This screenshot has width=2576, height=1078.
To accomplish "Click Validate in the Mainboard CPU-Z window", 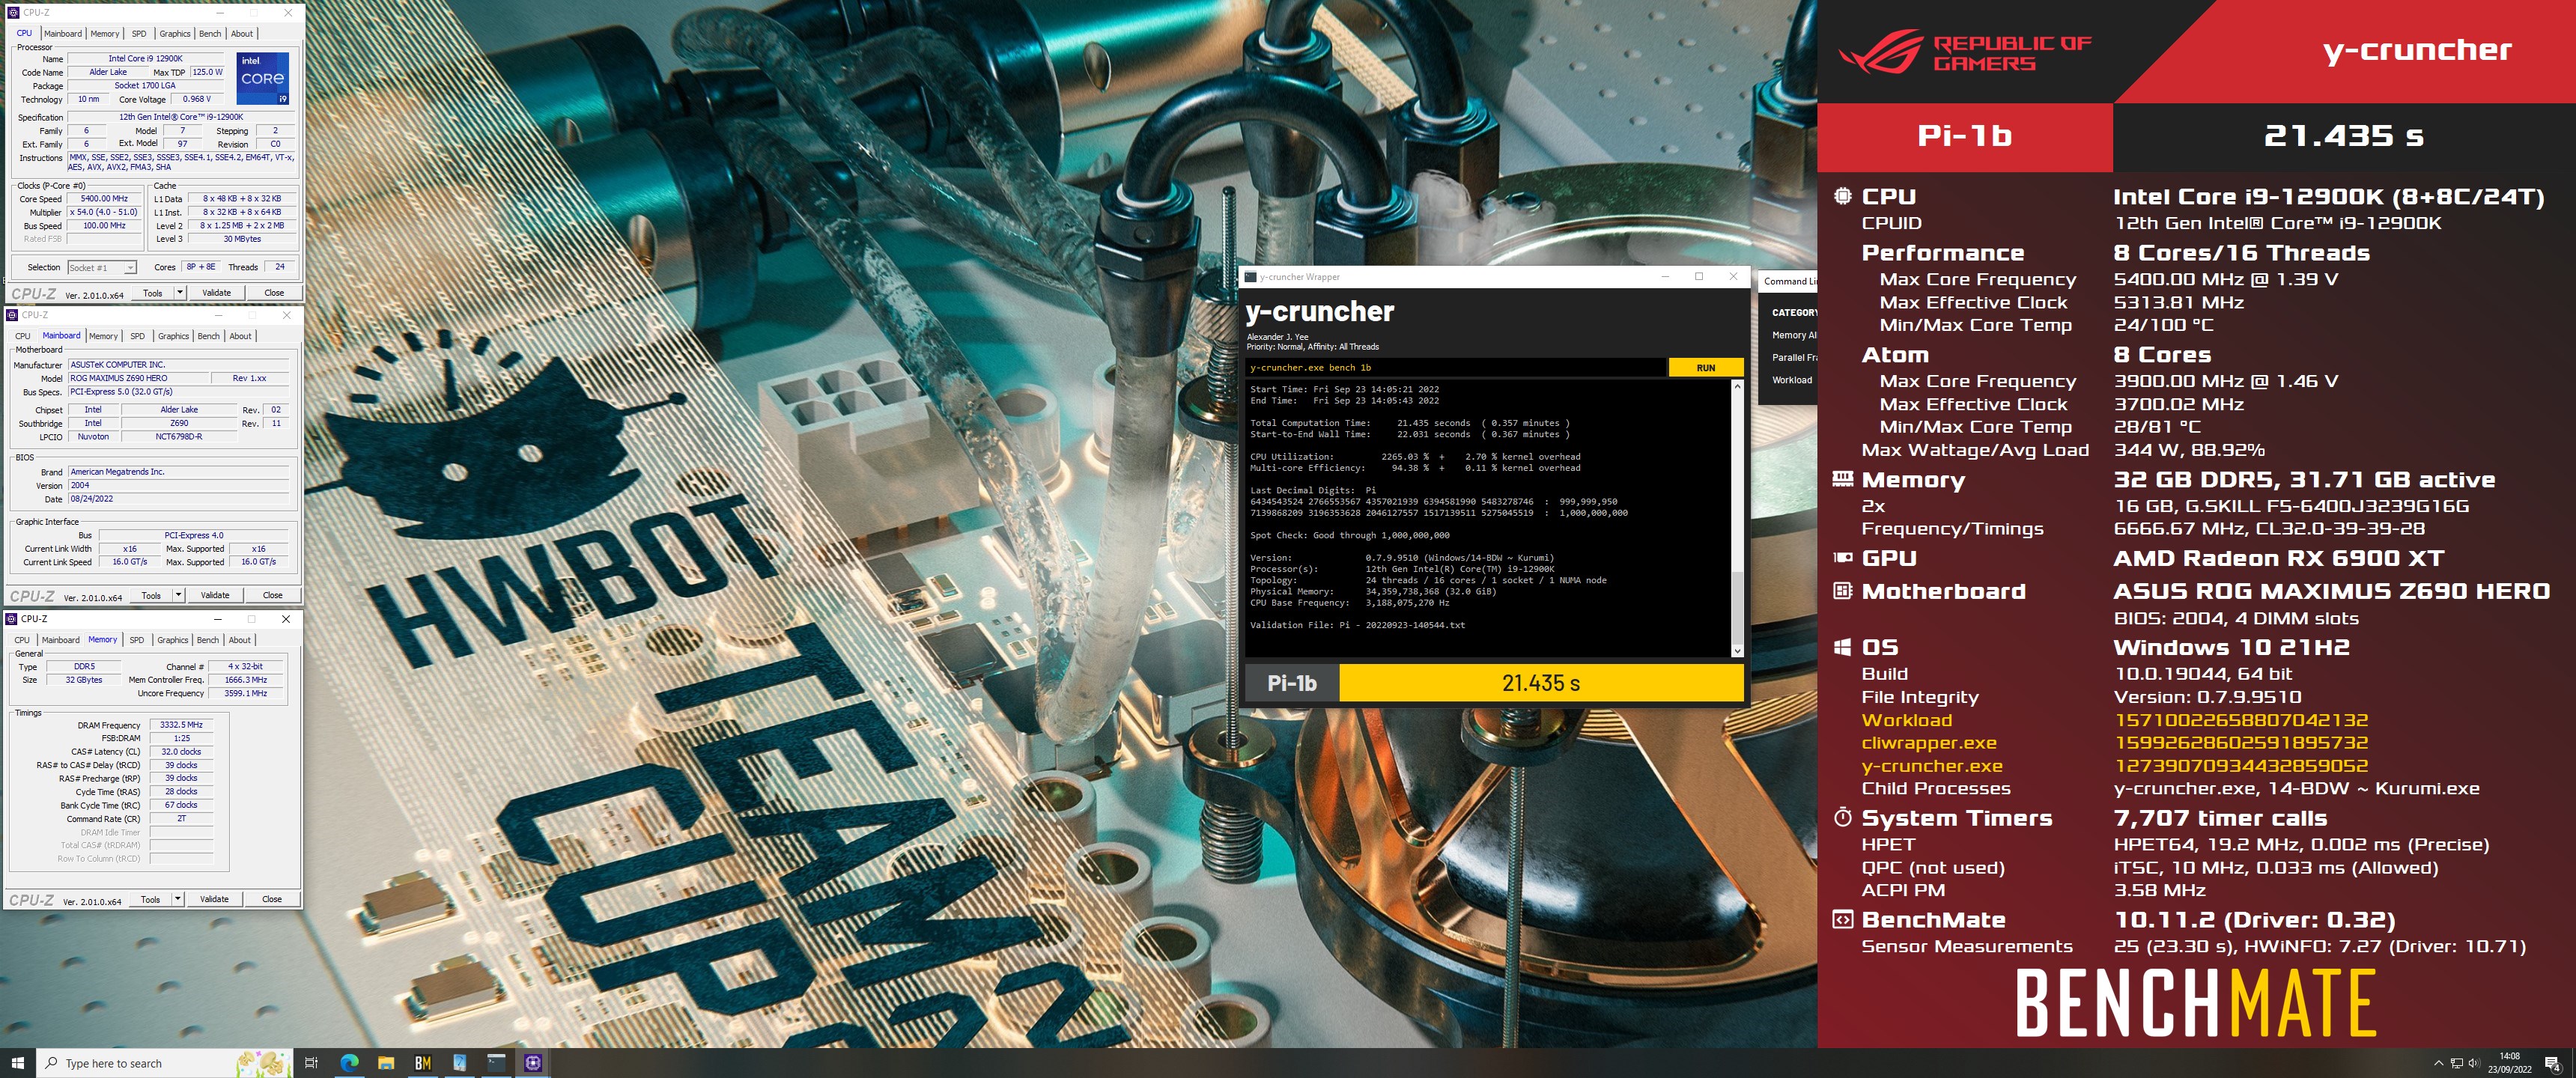I will [215, 595].
